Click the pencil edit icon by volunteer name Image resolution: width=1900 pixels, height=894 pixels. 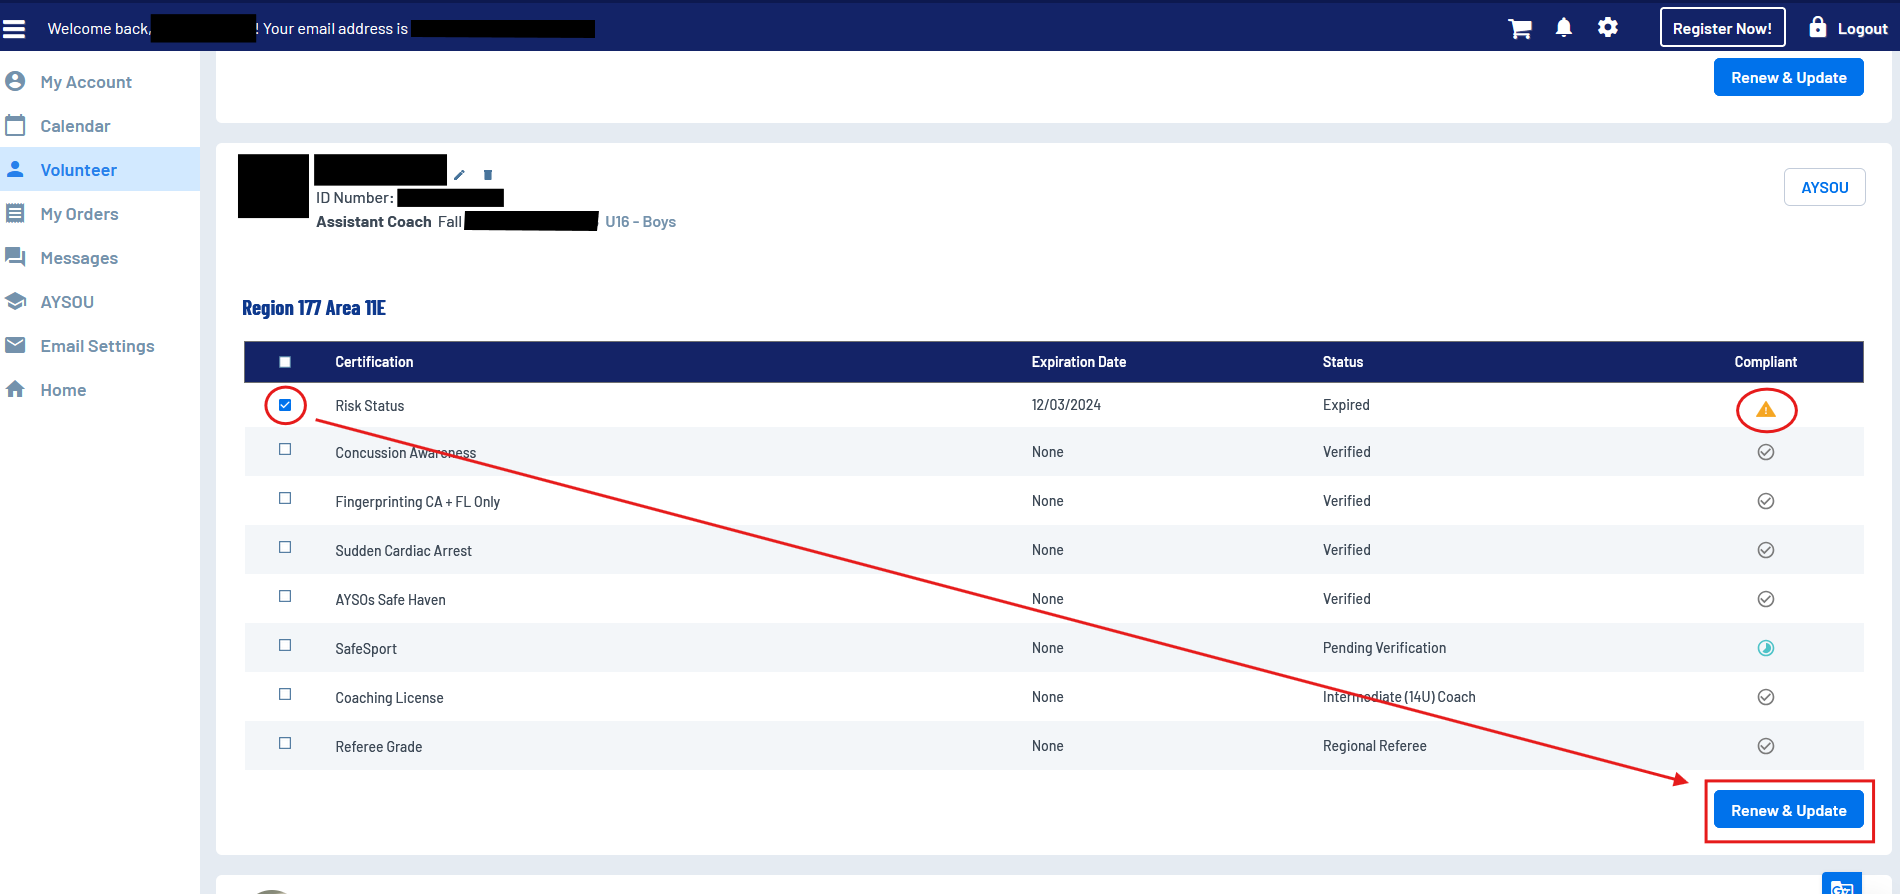[459, 175]
